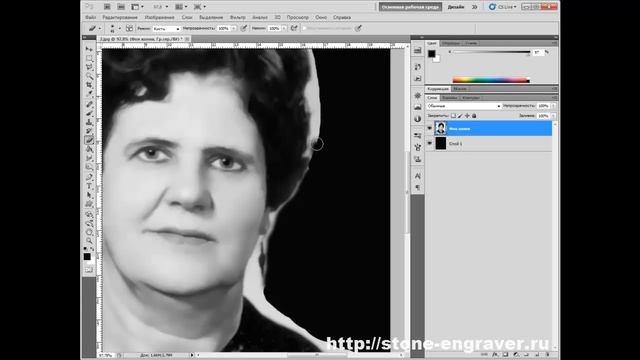Select the Move tool in the toolbox

(89, 49)
